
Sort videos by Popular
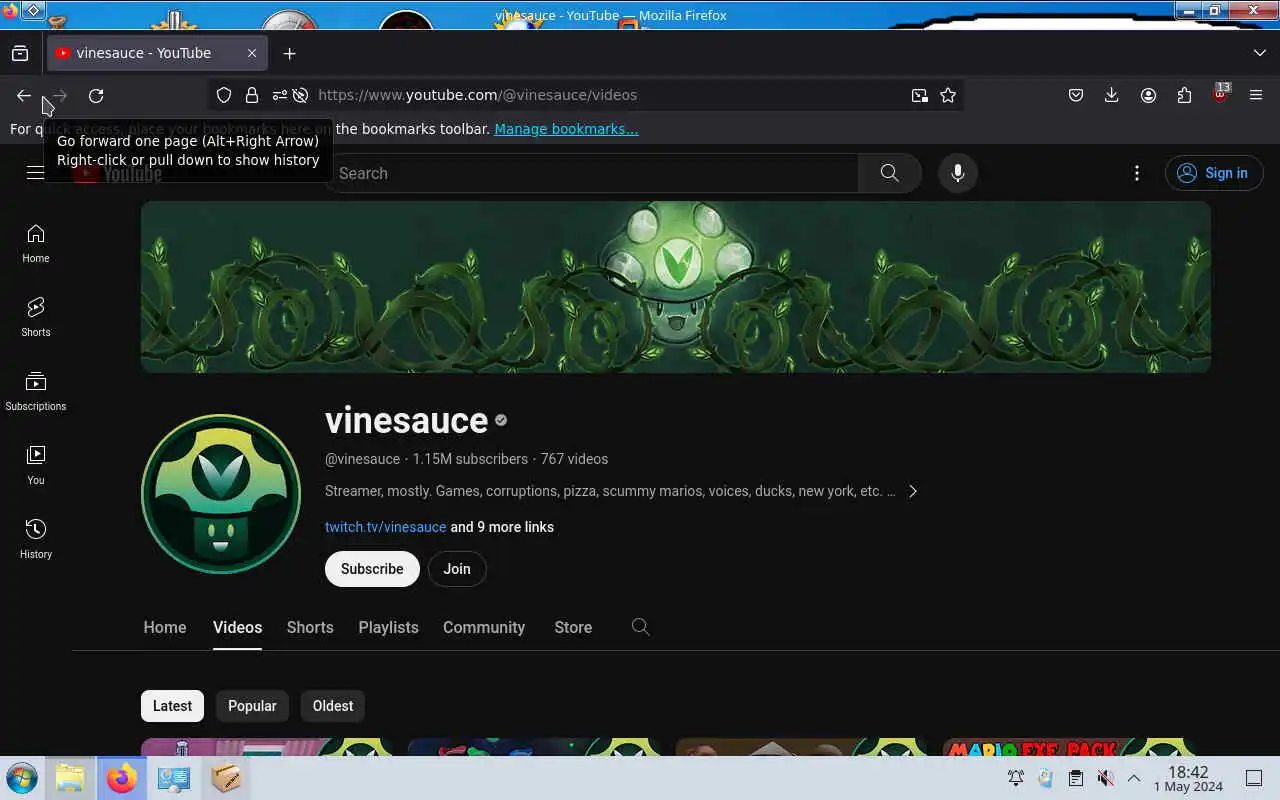tap(252, 706)
